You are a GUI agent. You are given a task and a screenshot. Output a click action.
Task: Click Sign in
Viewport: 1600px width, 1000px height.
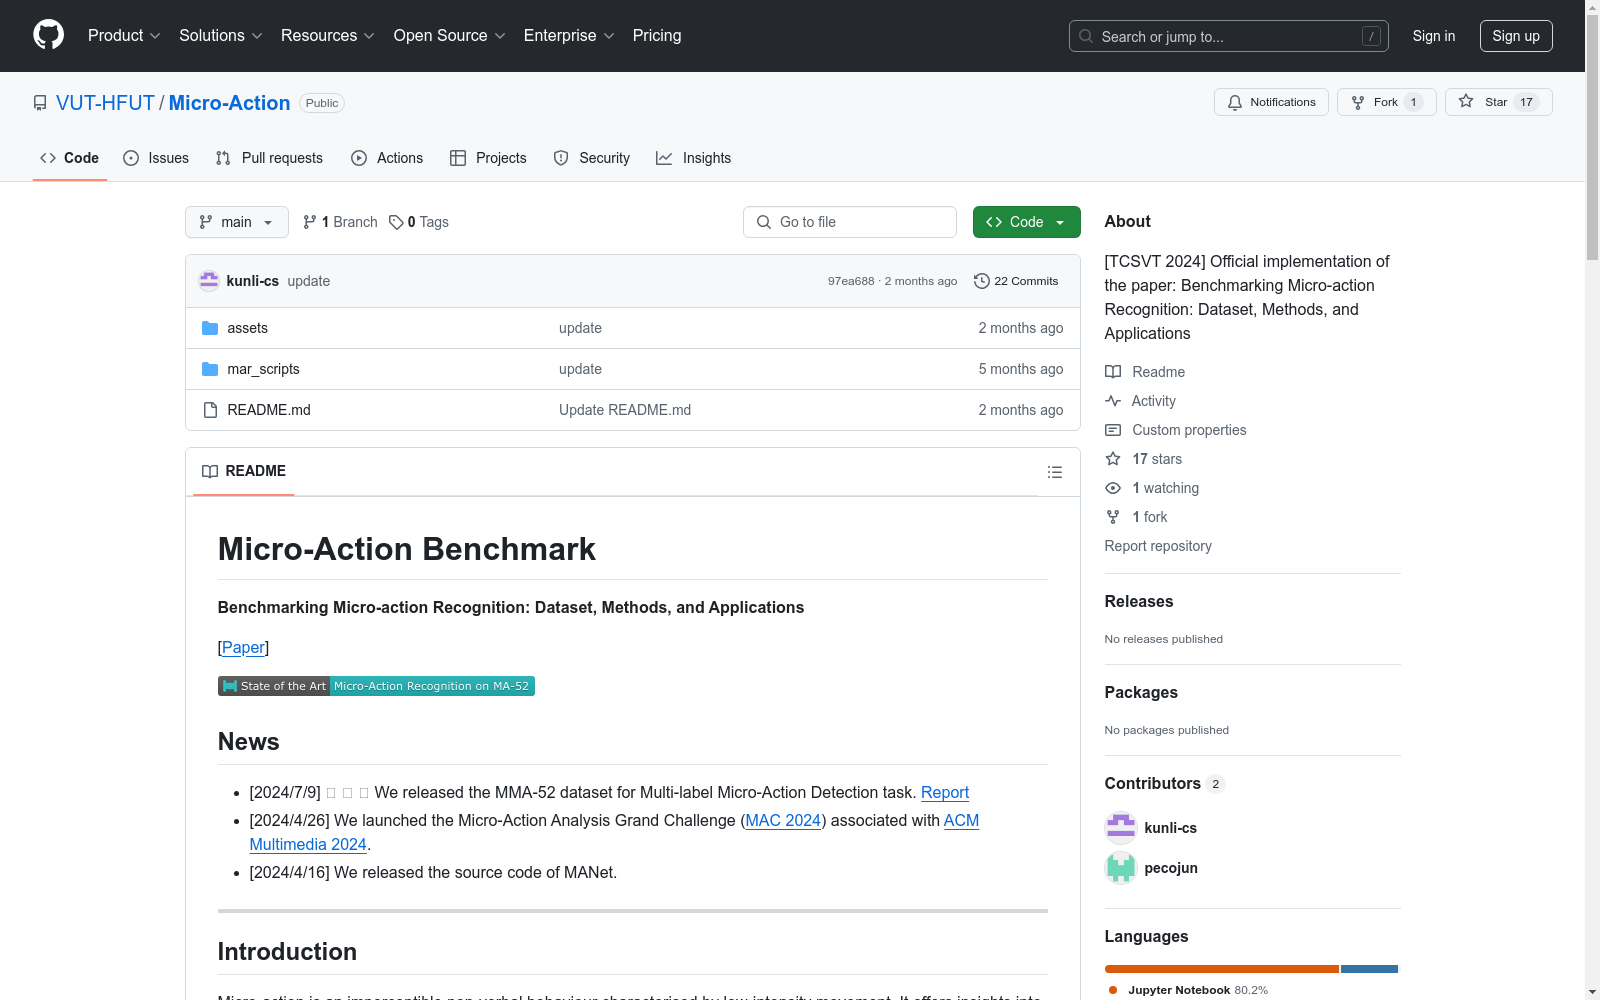click(1434, 36)
